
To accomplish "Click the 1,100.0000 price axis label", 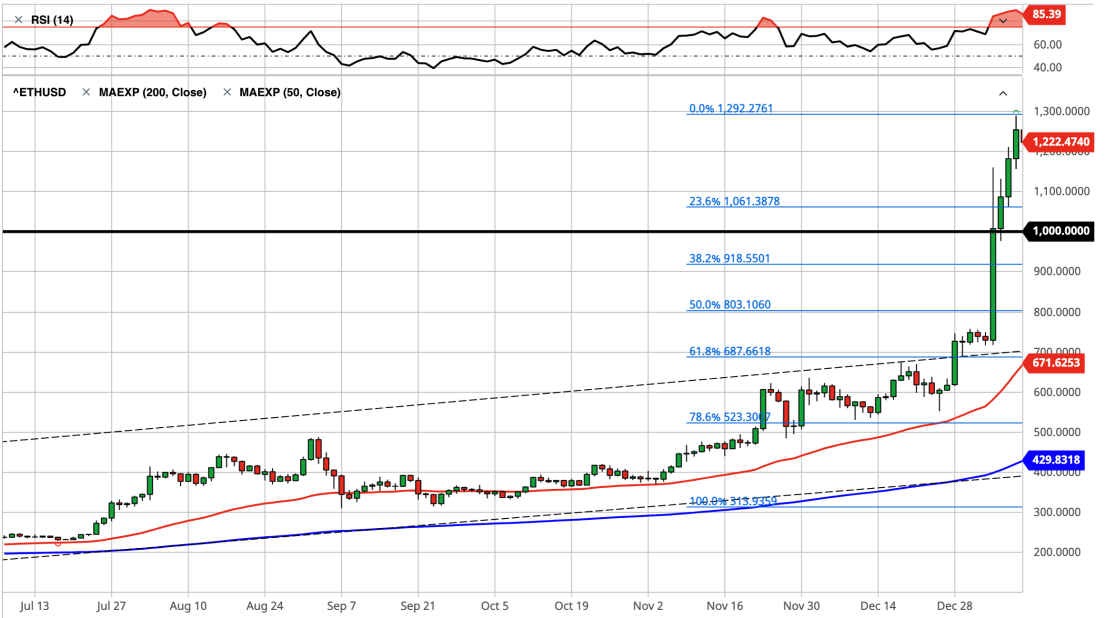I will point(1061,191).
